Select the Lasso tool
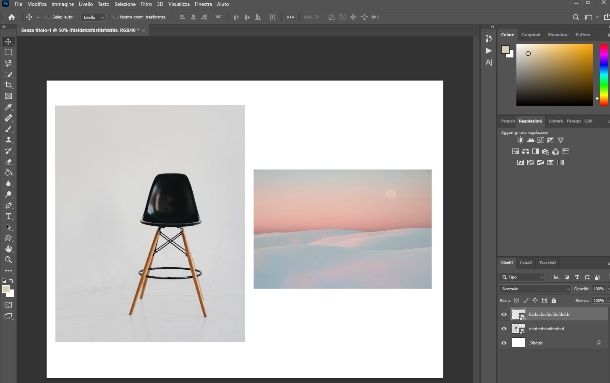610x383 pixels. 9,63
